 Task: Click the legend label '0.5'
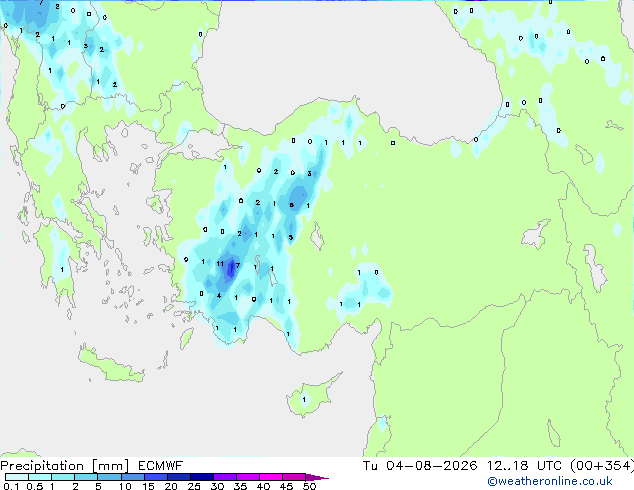[x=34, y=486]
